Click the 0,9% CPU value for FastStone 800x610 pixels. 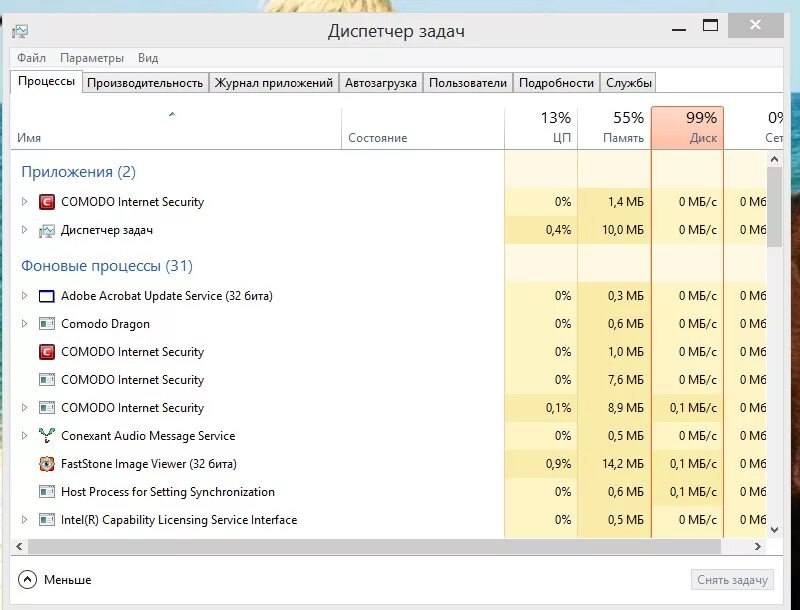coord(558,464)
